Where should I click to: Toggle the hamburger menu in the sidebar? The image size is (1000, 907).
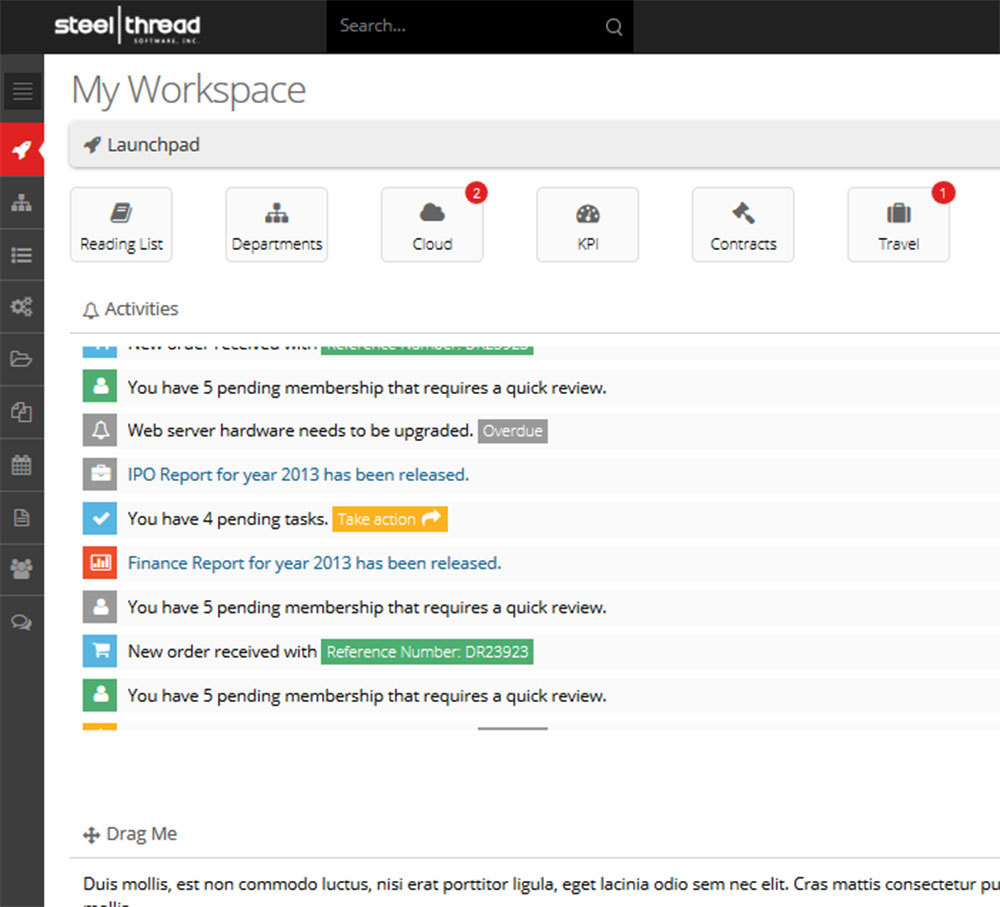point(22,92)
